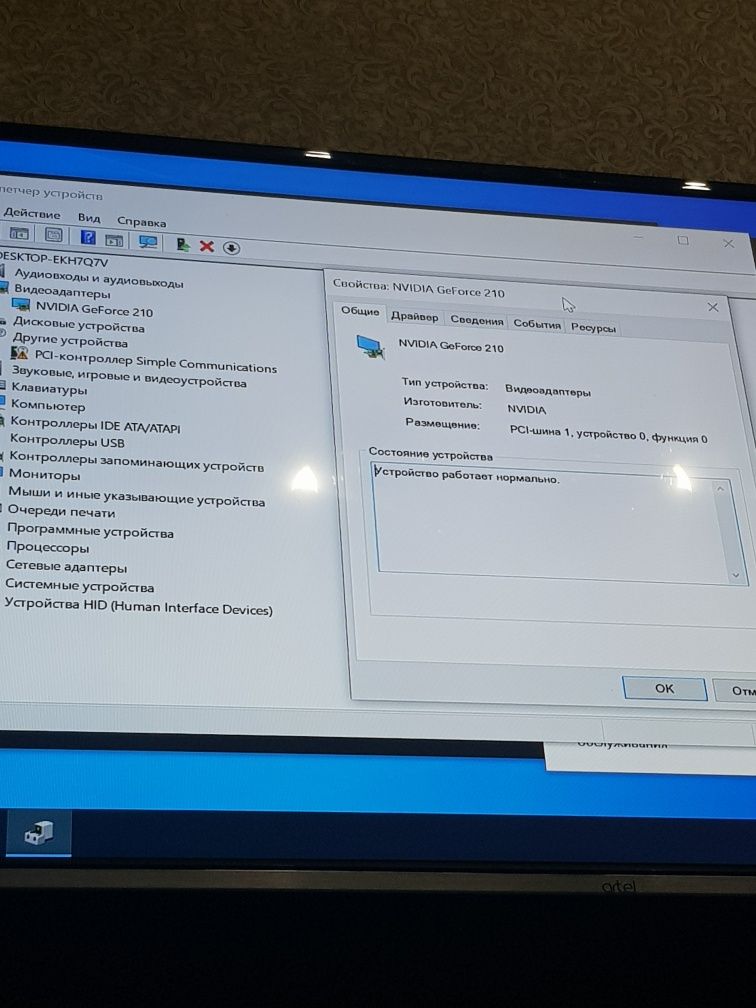
Task: Open the Вид menu
Action: (89, 218)
